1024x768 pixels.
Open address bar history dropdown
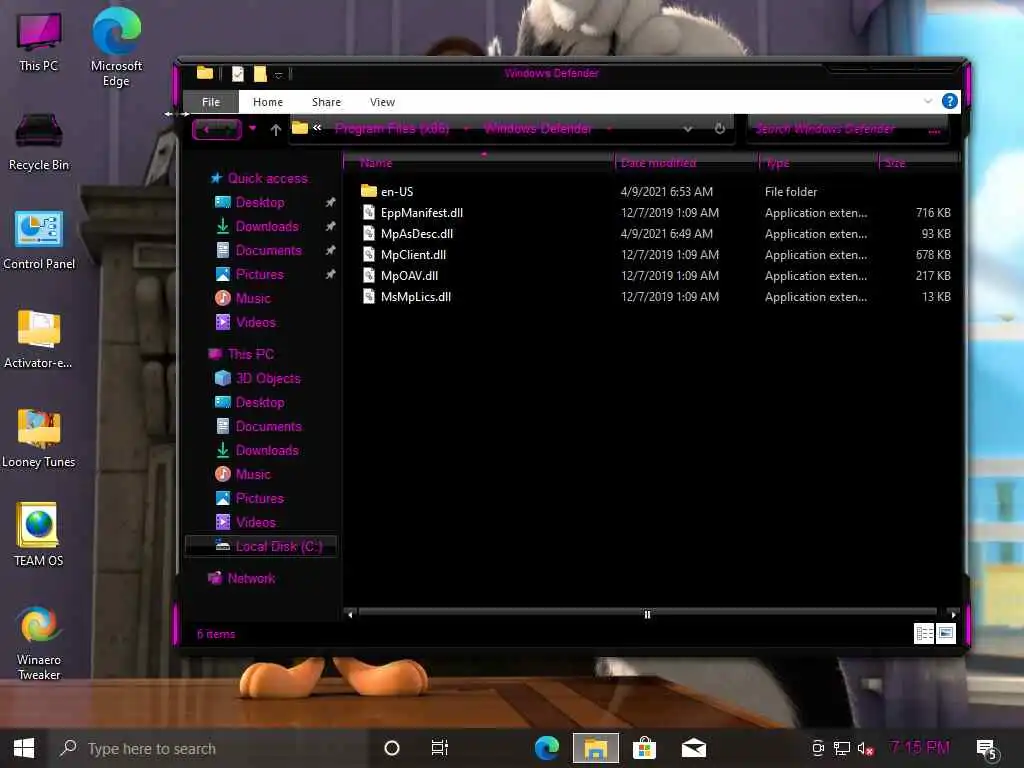(x=688, y=129)
